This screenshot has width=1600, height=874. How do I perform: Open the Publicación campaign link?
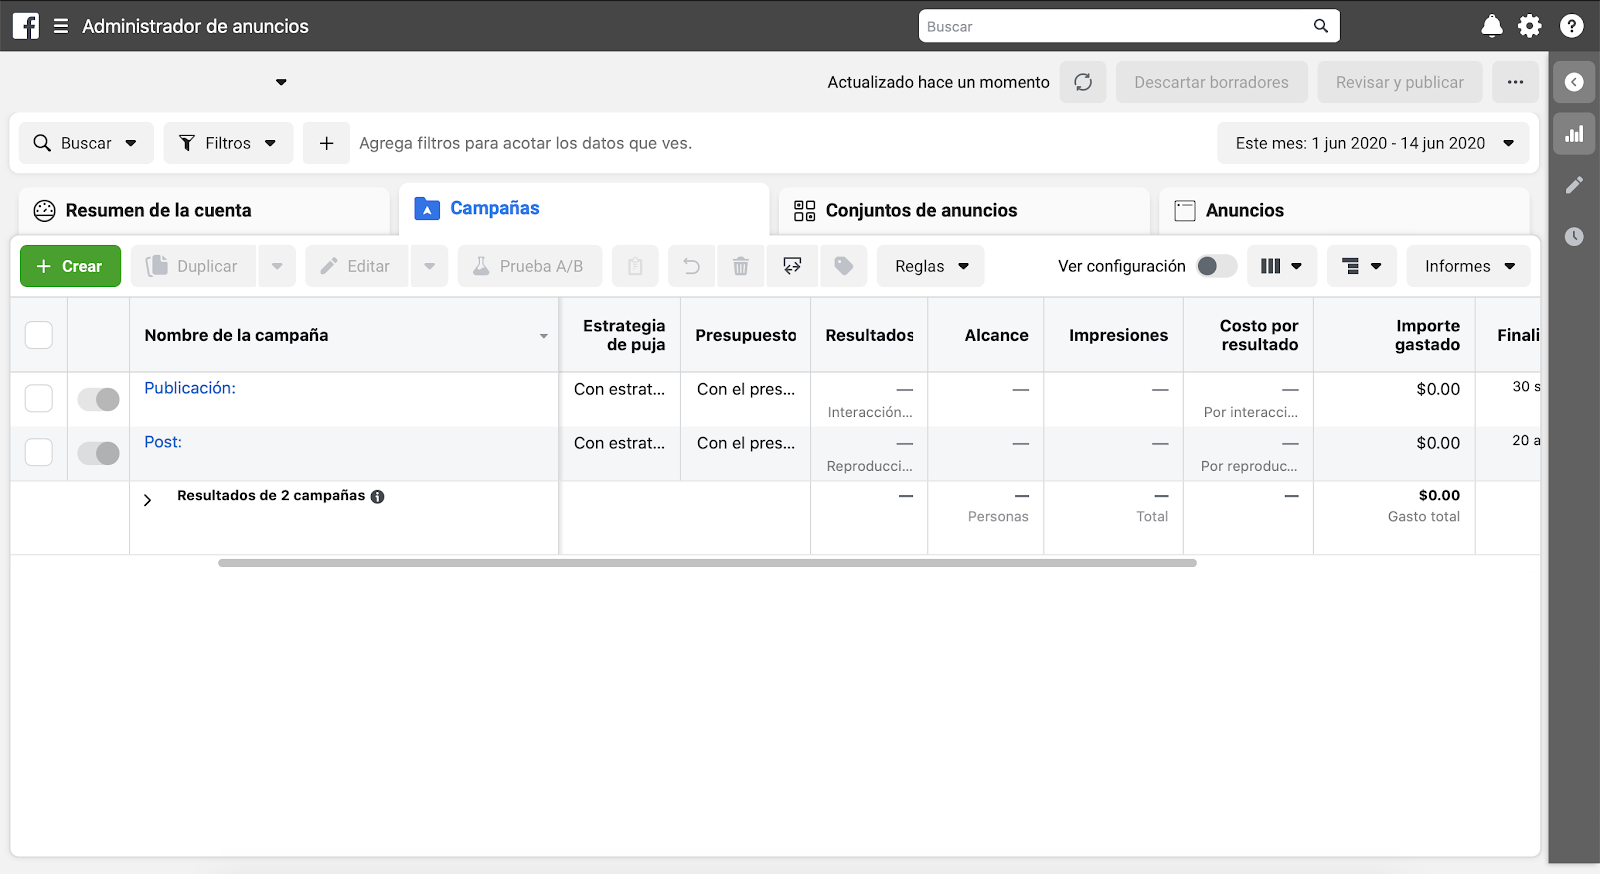point(190,388)
